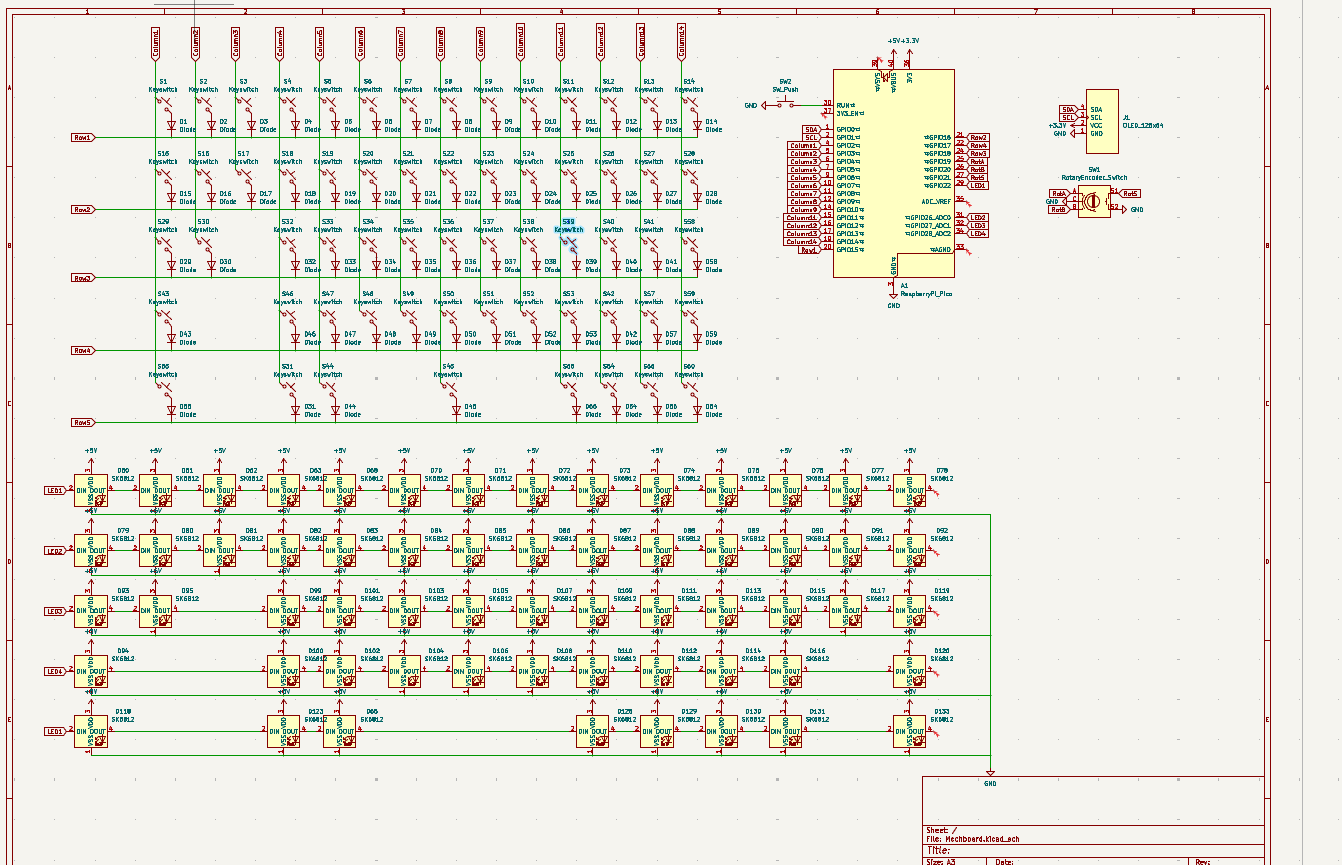The image size is (1342, 865).
Task: Click the RotA label on the rotary encoder
Action: pos(1058,193)
